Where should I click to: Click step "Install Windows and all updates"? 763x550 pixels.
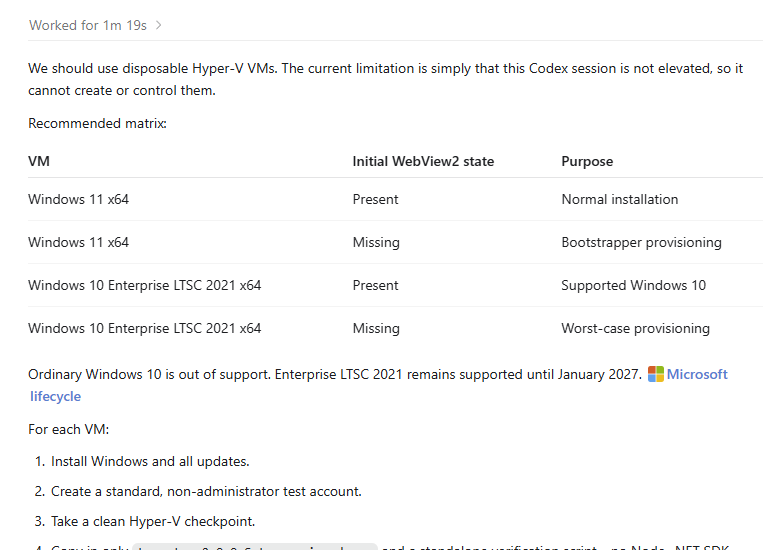pyautogui.click(x=150, y=461)
